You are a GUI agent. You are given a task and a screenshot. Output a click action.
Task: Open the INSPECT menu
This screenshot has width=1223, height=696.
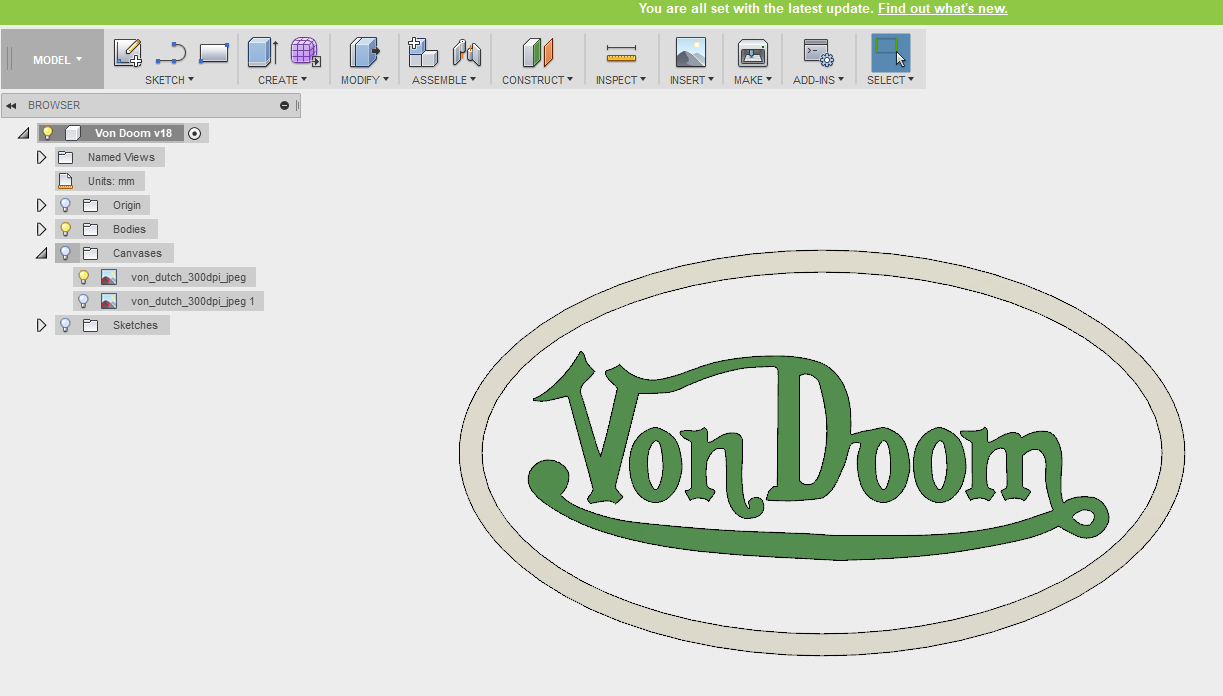[621, 80]
